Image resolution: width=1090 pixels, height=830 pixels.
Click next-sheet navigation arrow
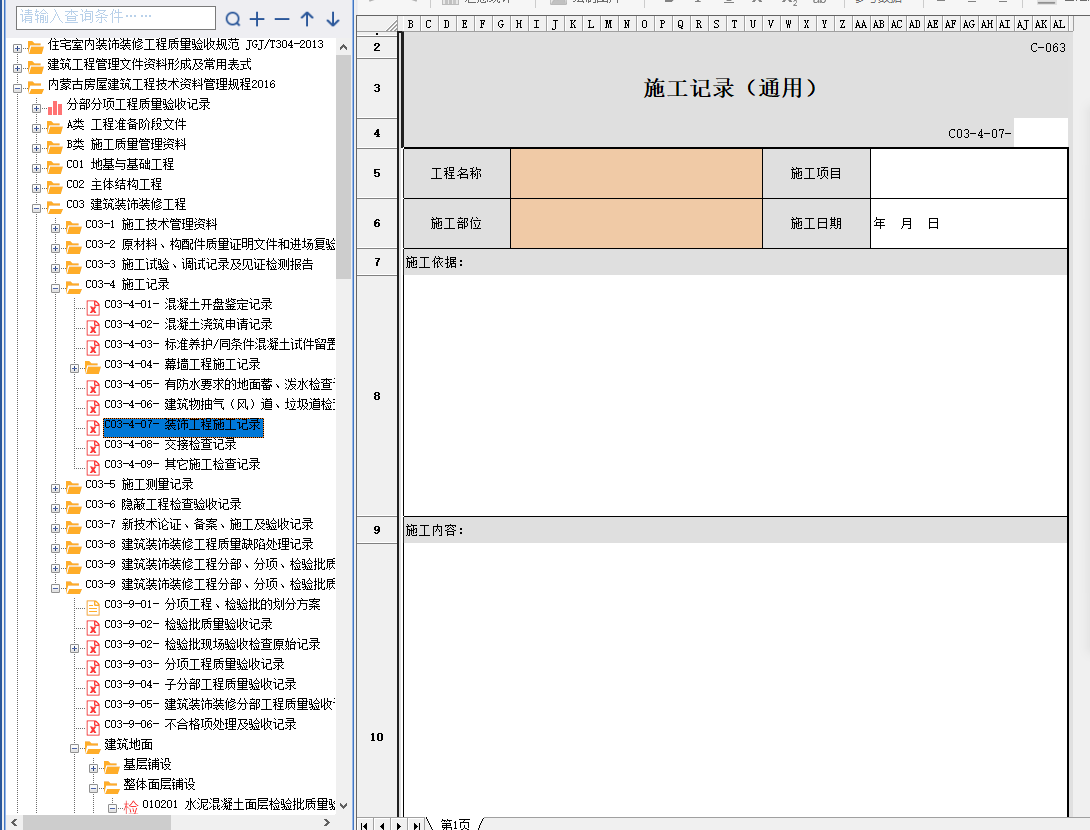(x=398, y=825)
